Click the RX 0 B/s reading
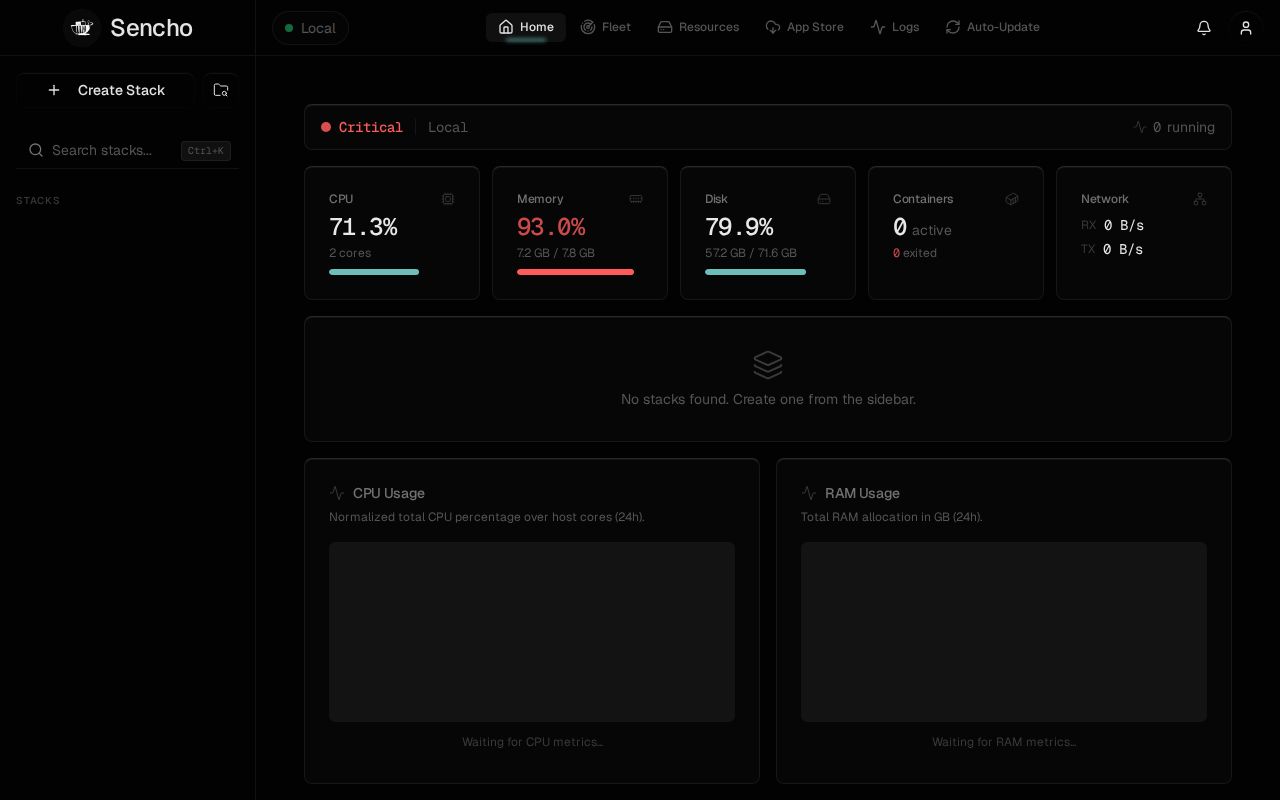The width and height of the screenshot is (1280, 800). (1112, 225)
